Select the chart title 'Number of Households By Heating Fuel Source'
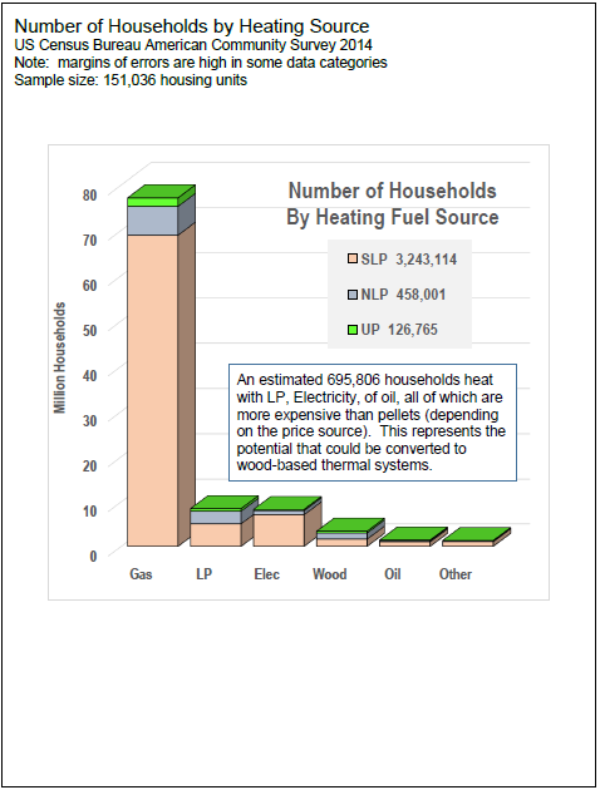 [x=392, y=203]
